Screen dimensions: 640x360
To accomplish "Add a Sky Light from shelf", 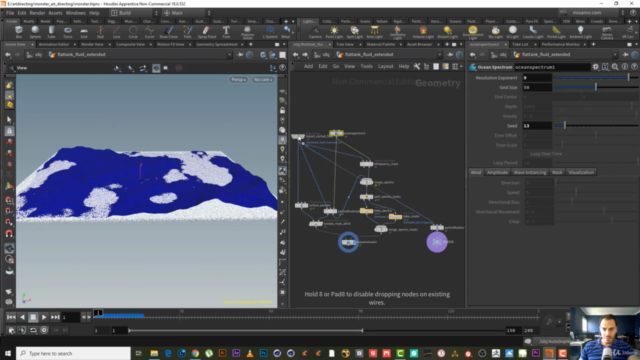I will coord(495,32).
